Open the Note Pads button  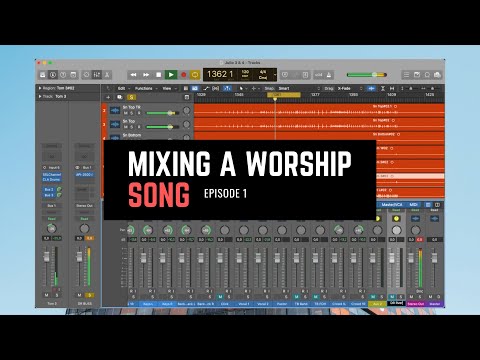[x=417, y=75]
